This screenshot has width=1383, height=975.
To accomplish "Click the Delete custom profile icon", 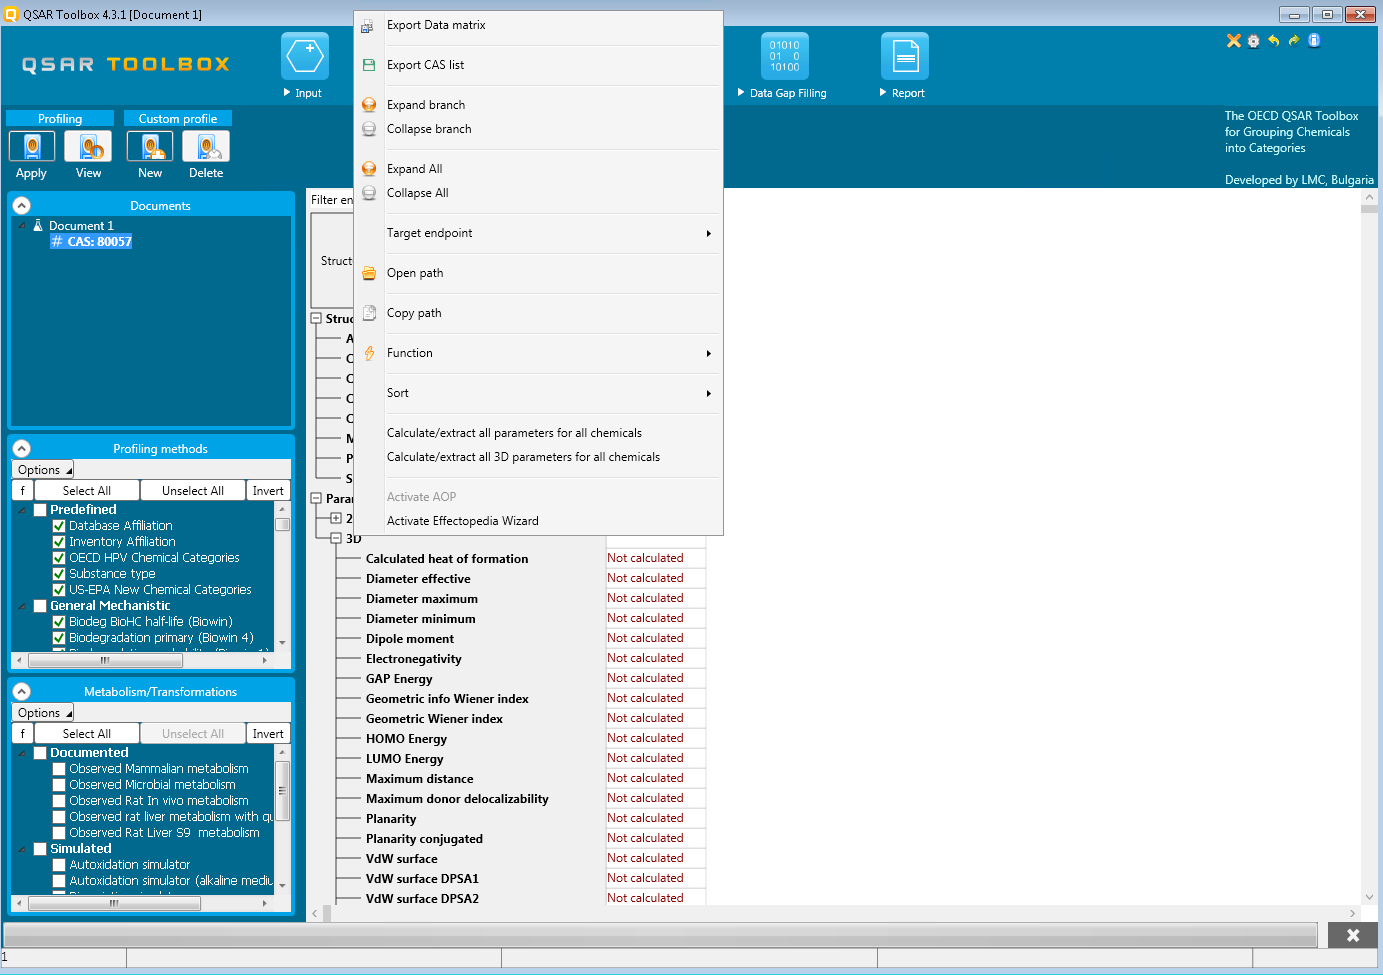I will coord(206,147).
